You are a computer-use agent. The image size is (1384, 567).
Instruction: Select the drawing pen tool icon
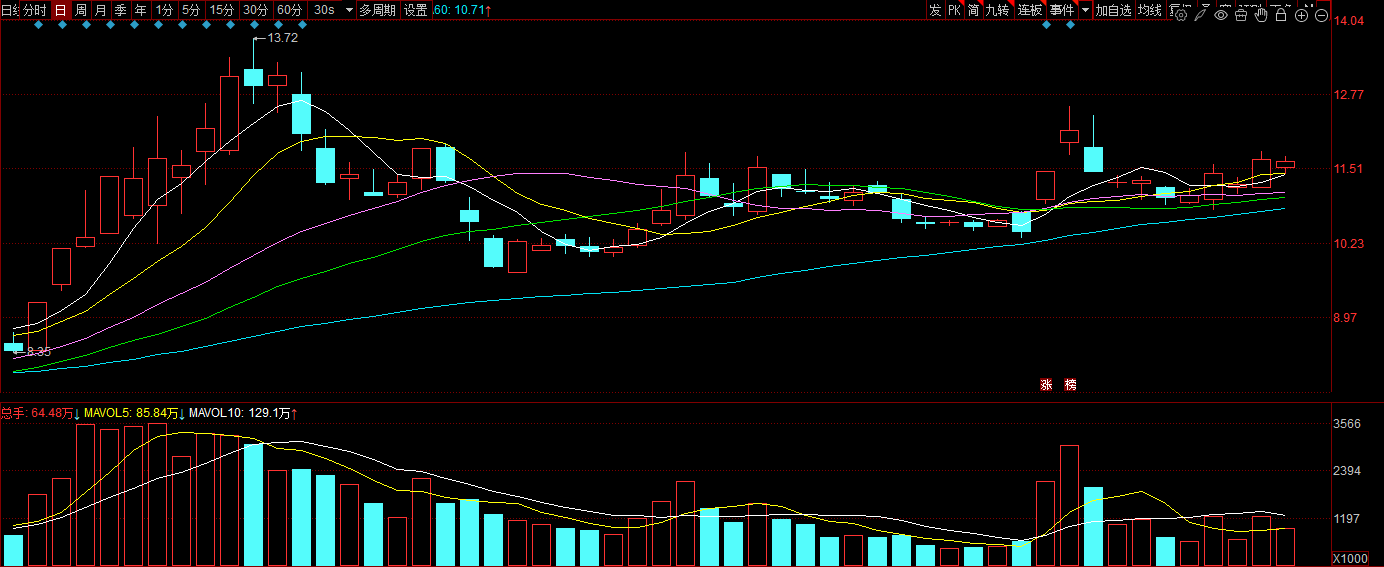pos(1201,15)
